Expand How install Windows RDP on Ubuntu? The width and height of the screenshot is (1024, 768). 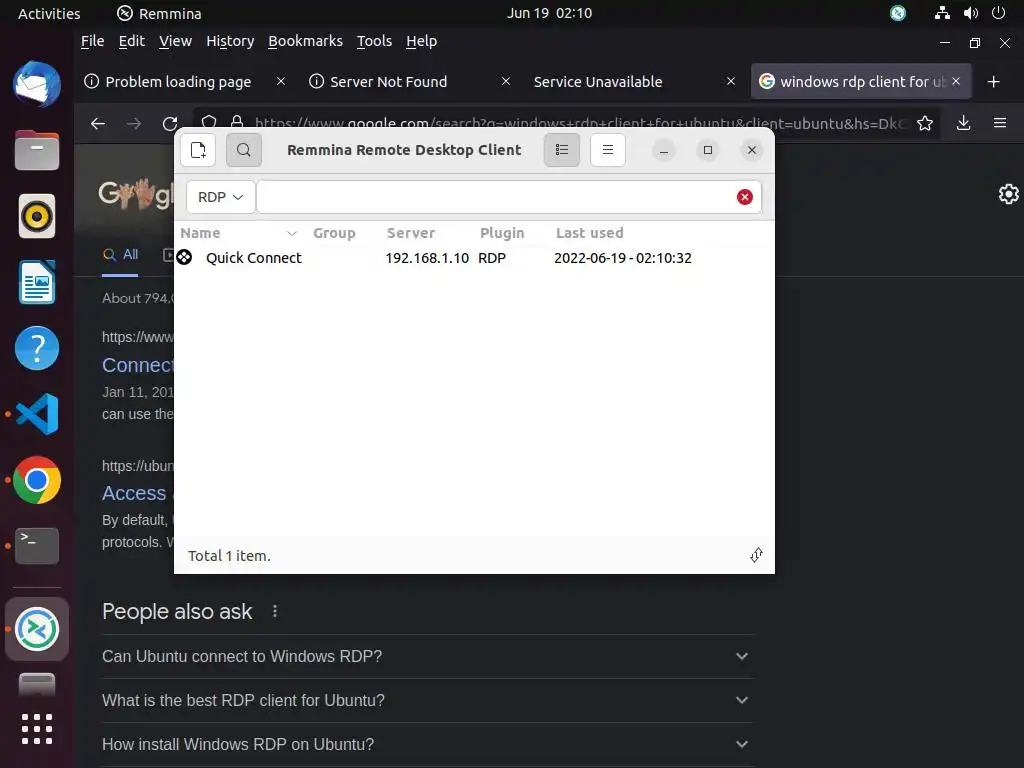[x=428, y=744]
